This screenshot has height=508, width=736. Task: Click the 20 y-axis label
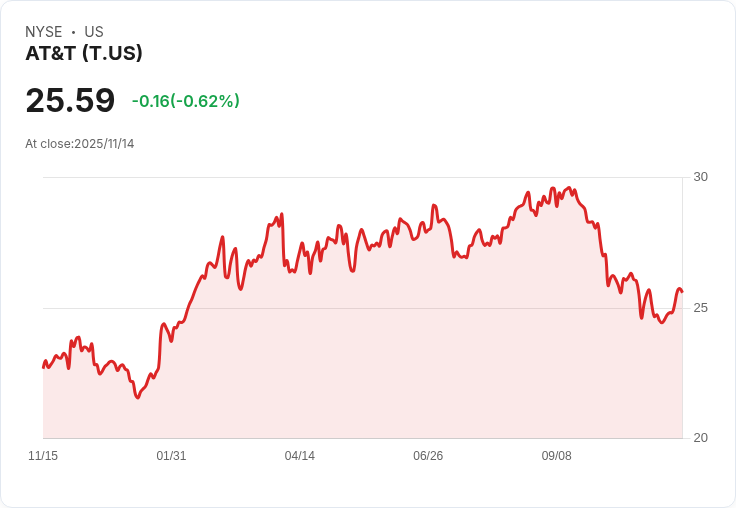coord(700,438)
